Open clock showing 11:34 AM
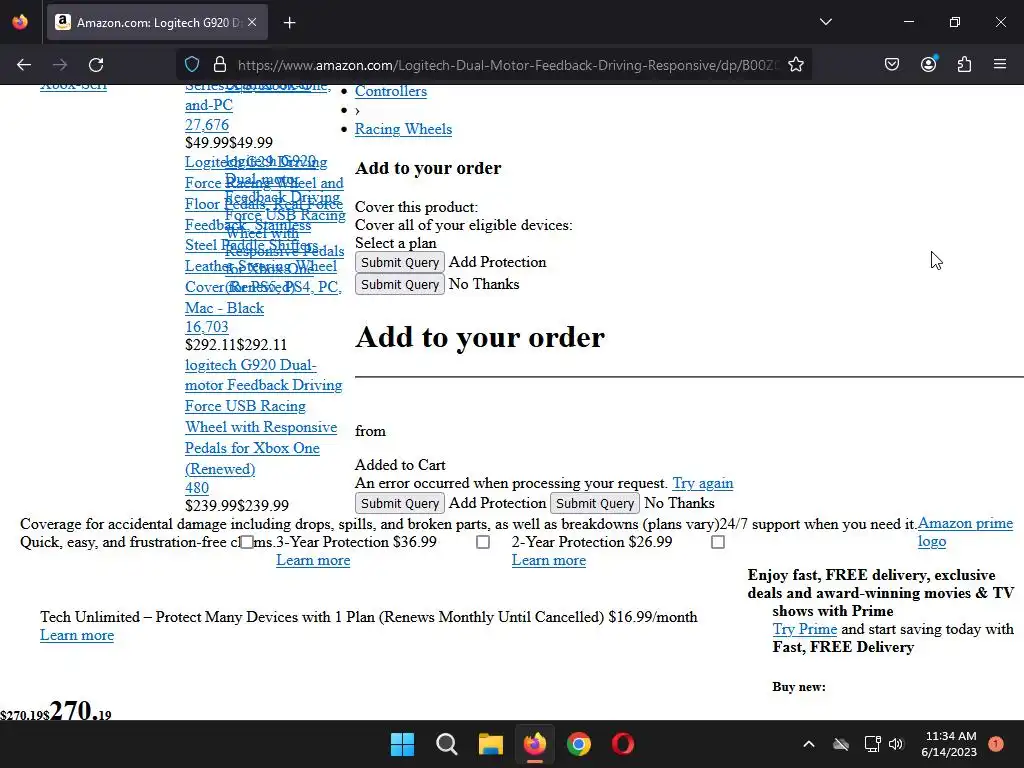 point(949,744)
